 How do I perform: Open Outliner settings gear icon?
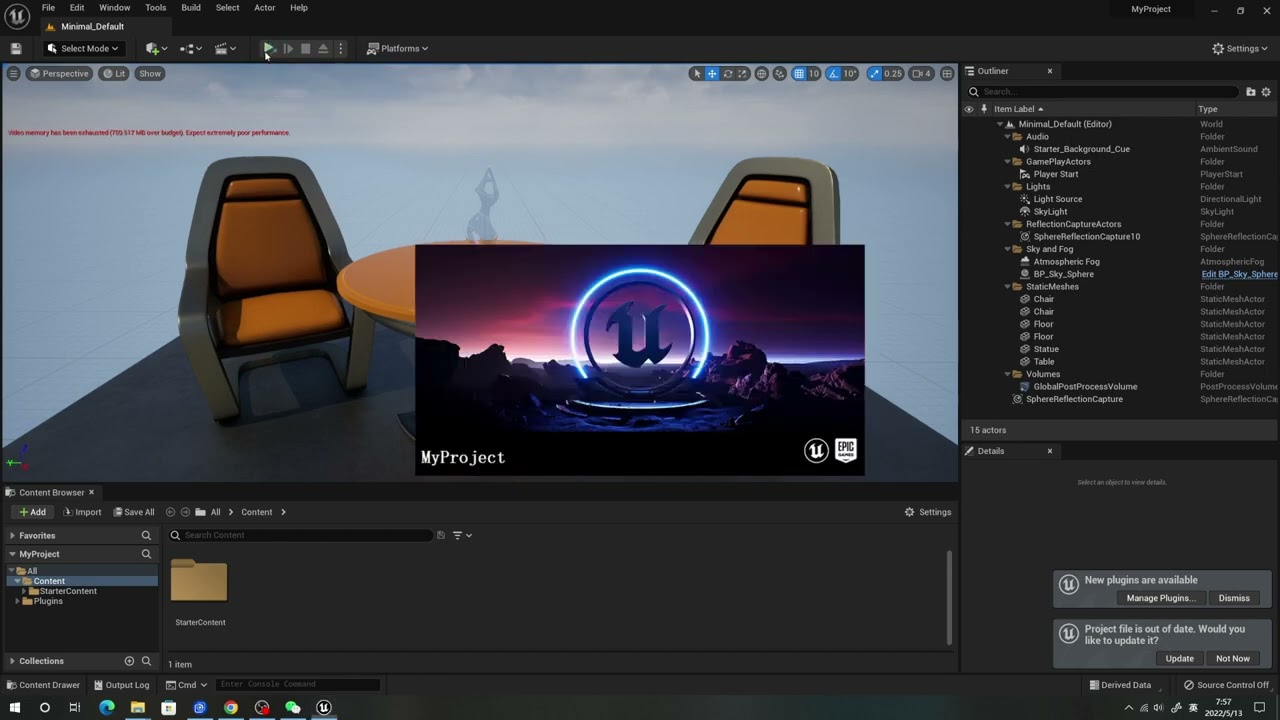1266,92
